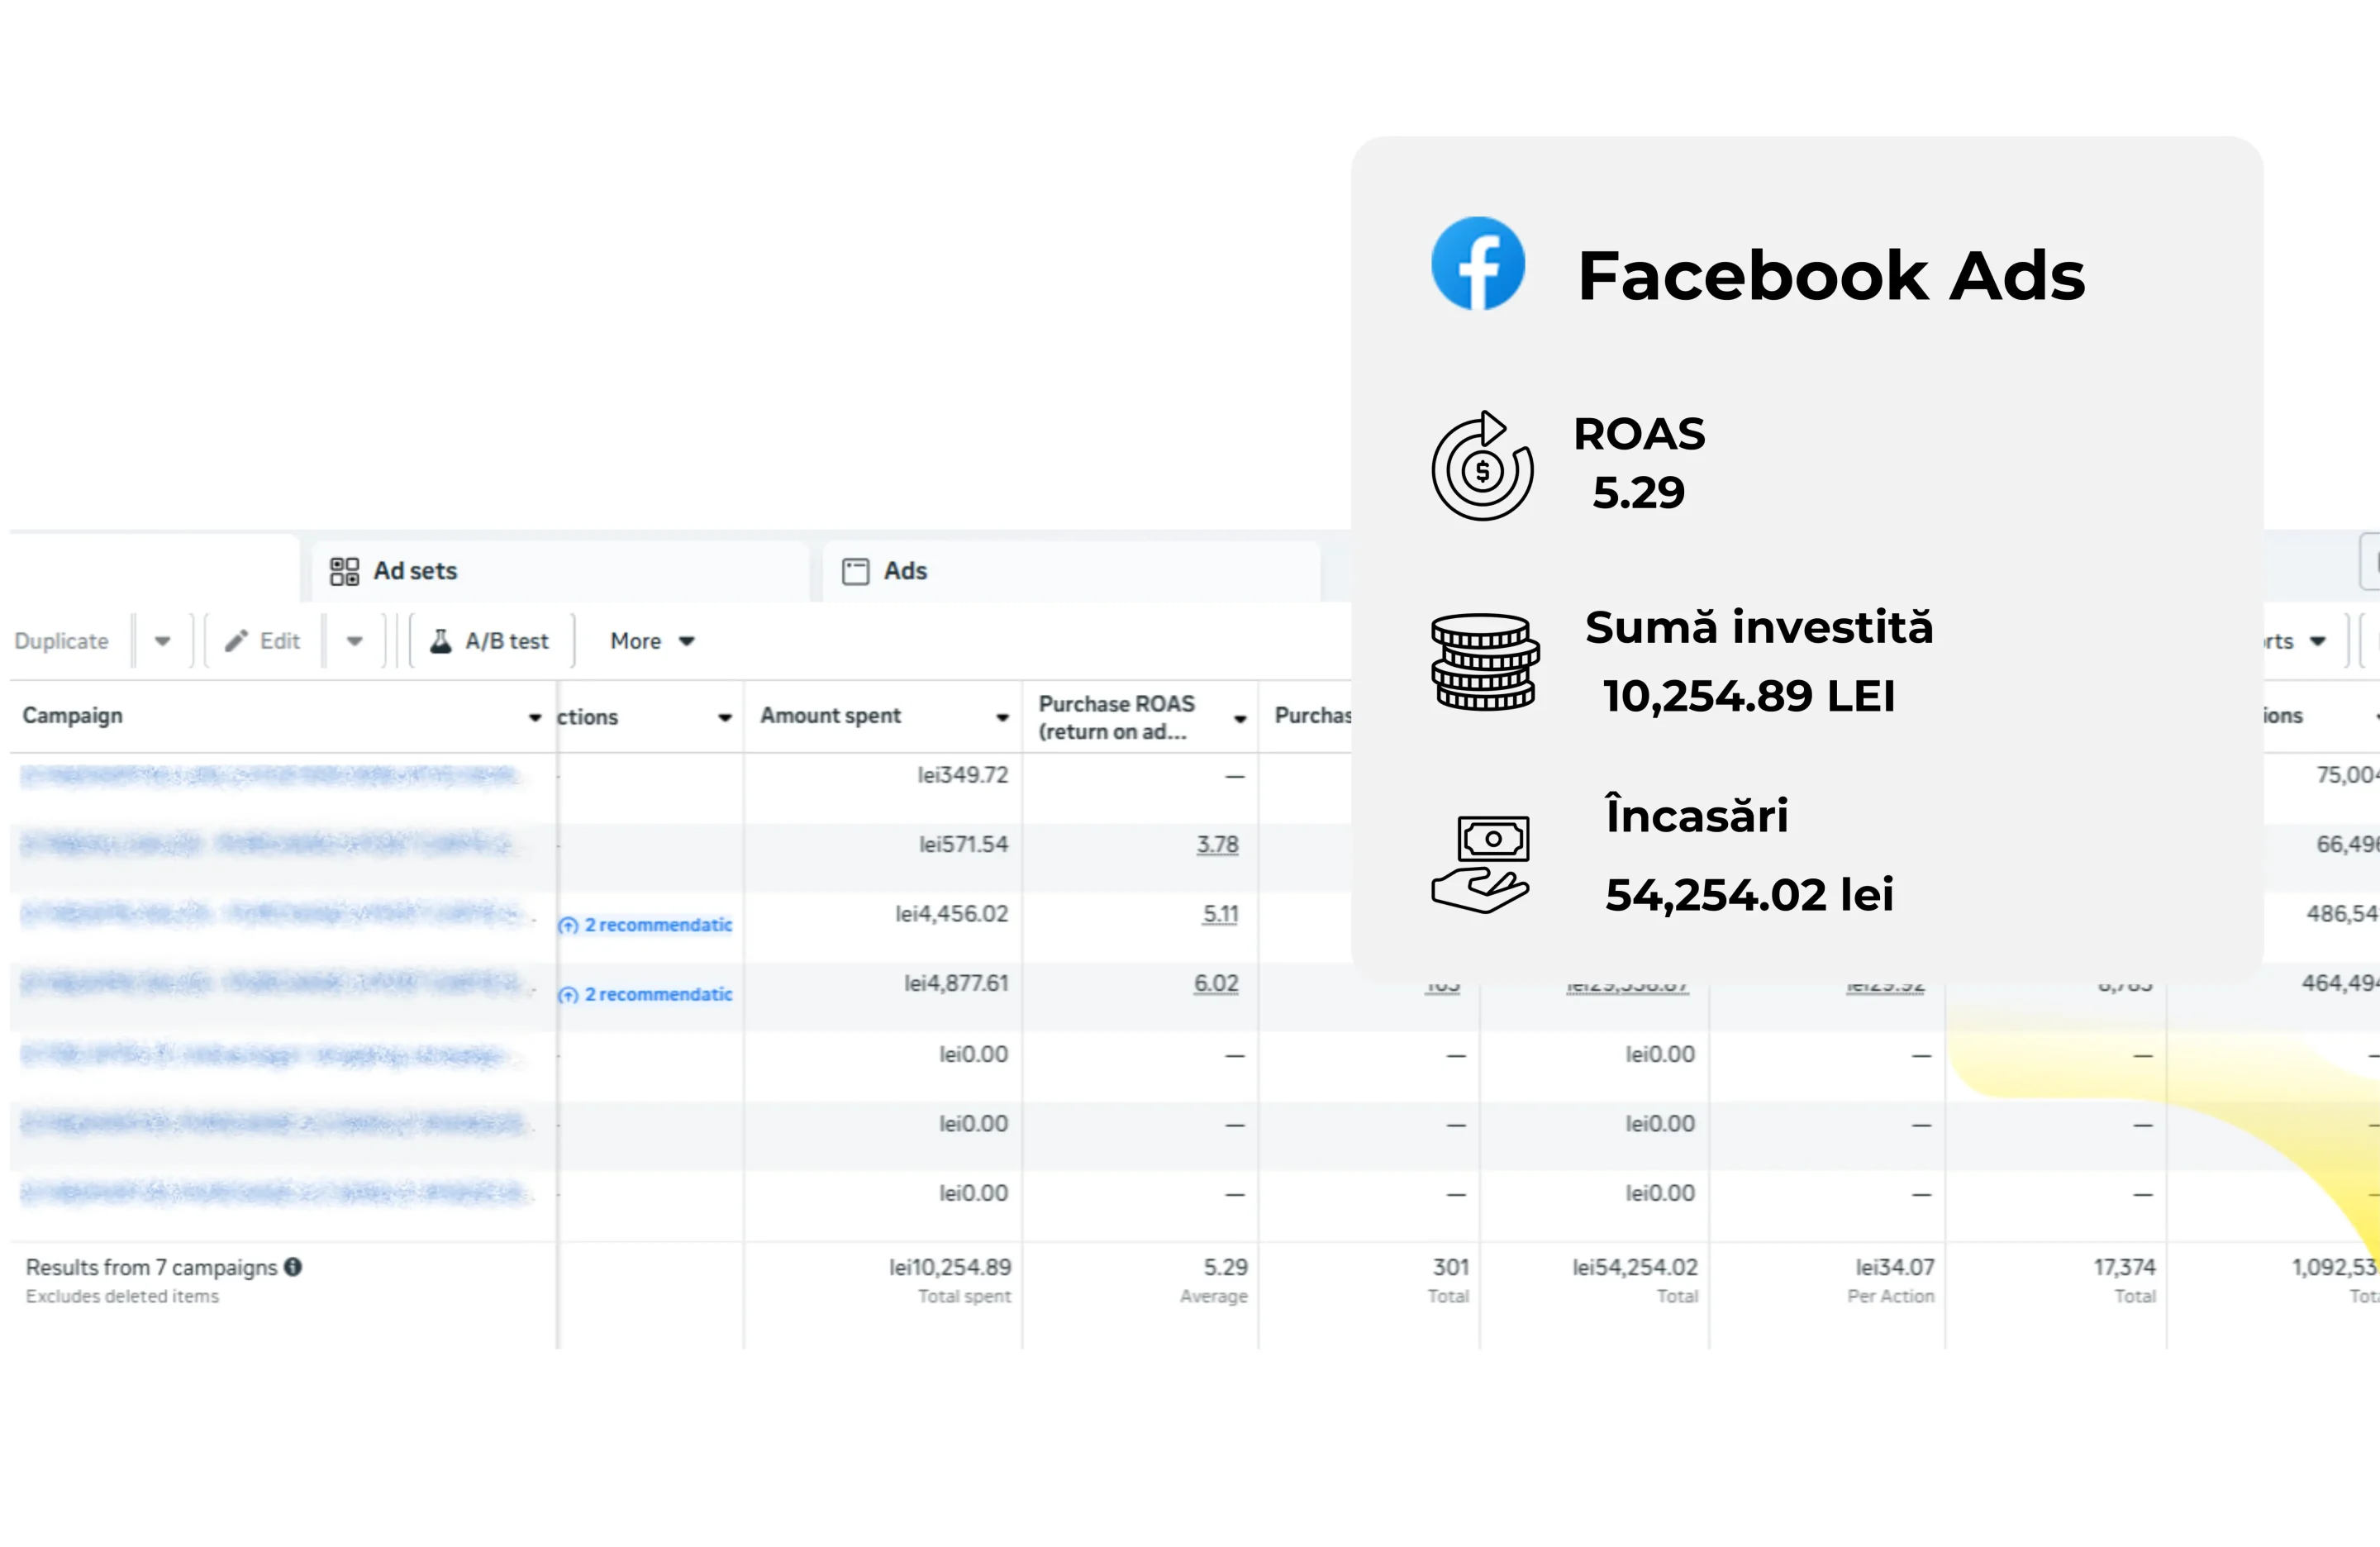Click the pencil icon on the Edit button
The image size is (2380, 1547).
point(236,641)
